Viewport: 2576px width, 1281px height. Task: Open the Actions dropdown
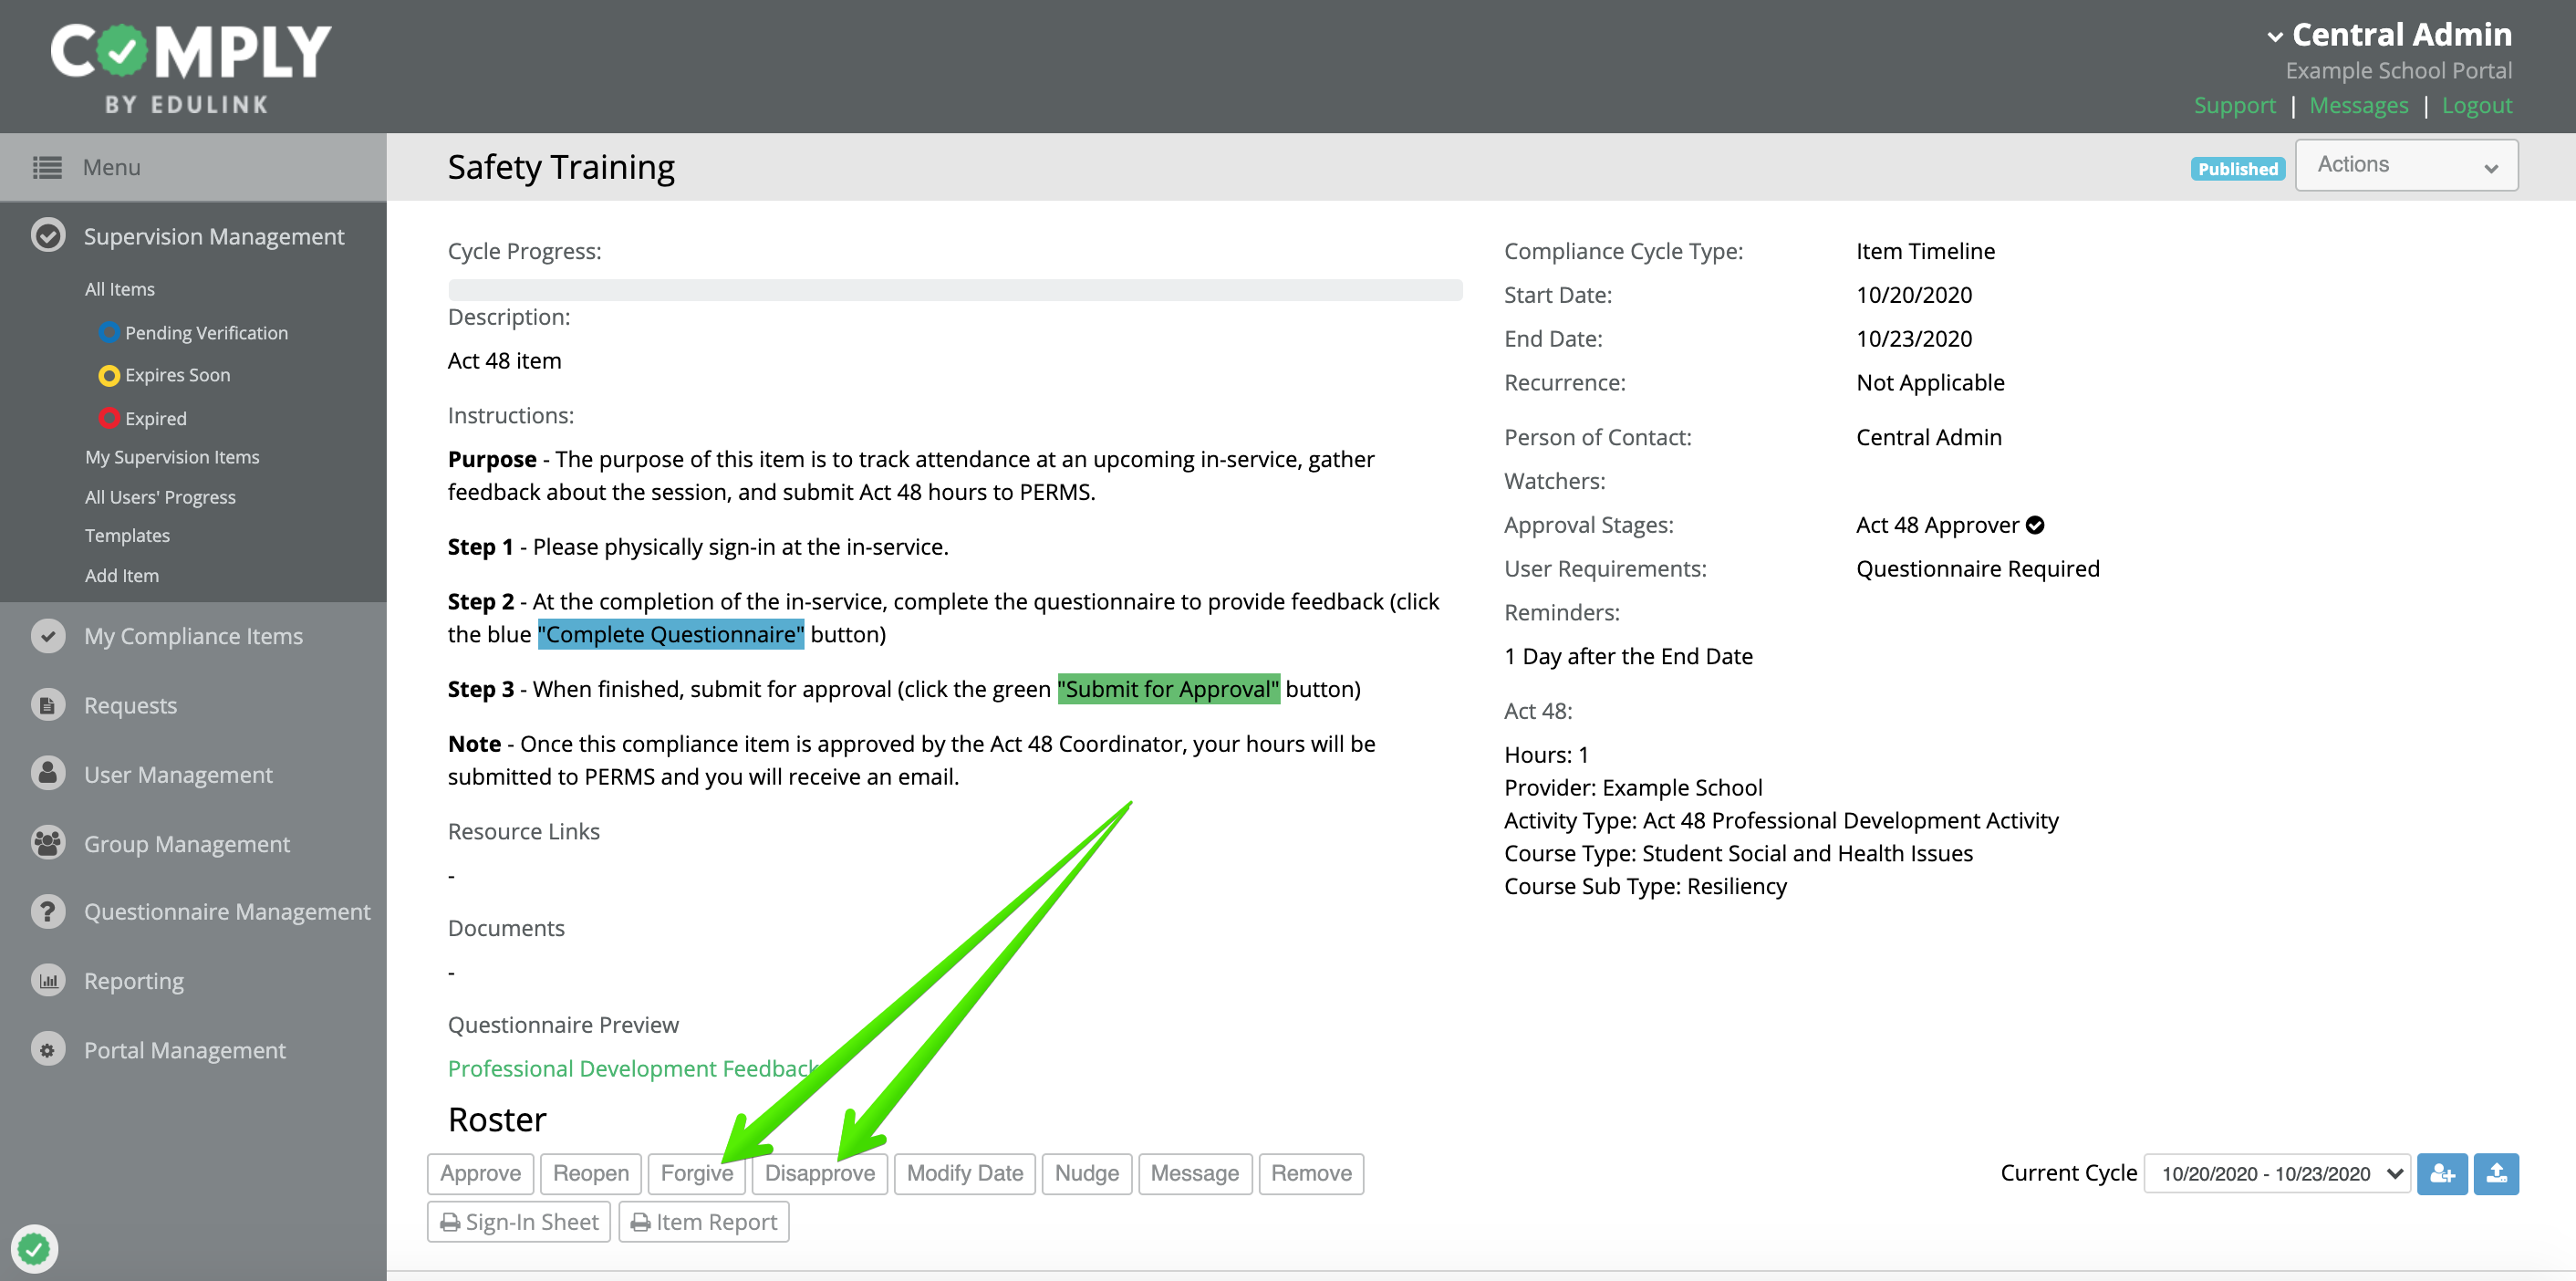coord(2405,165)
